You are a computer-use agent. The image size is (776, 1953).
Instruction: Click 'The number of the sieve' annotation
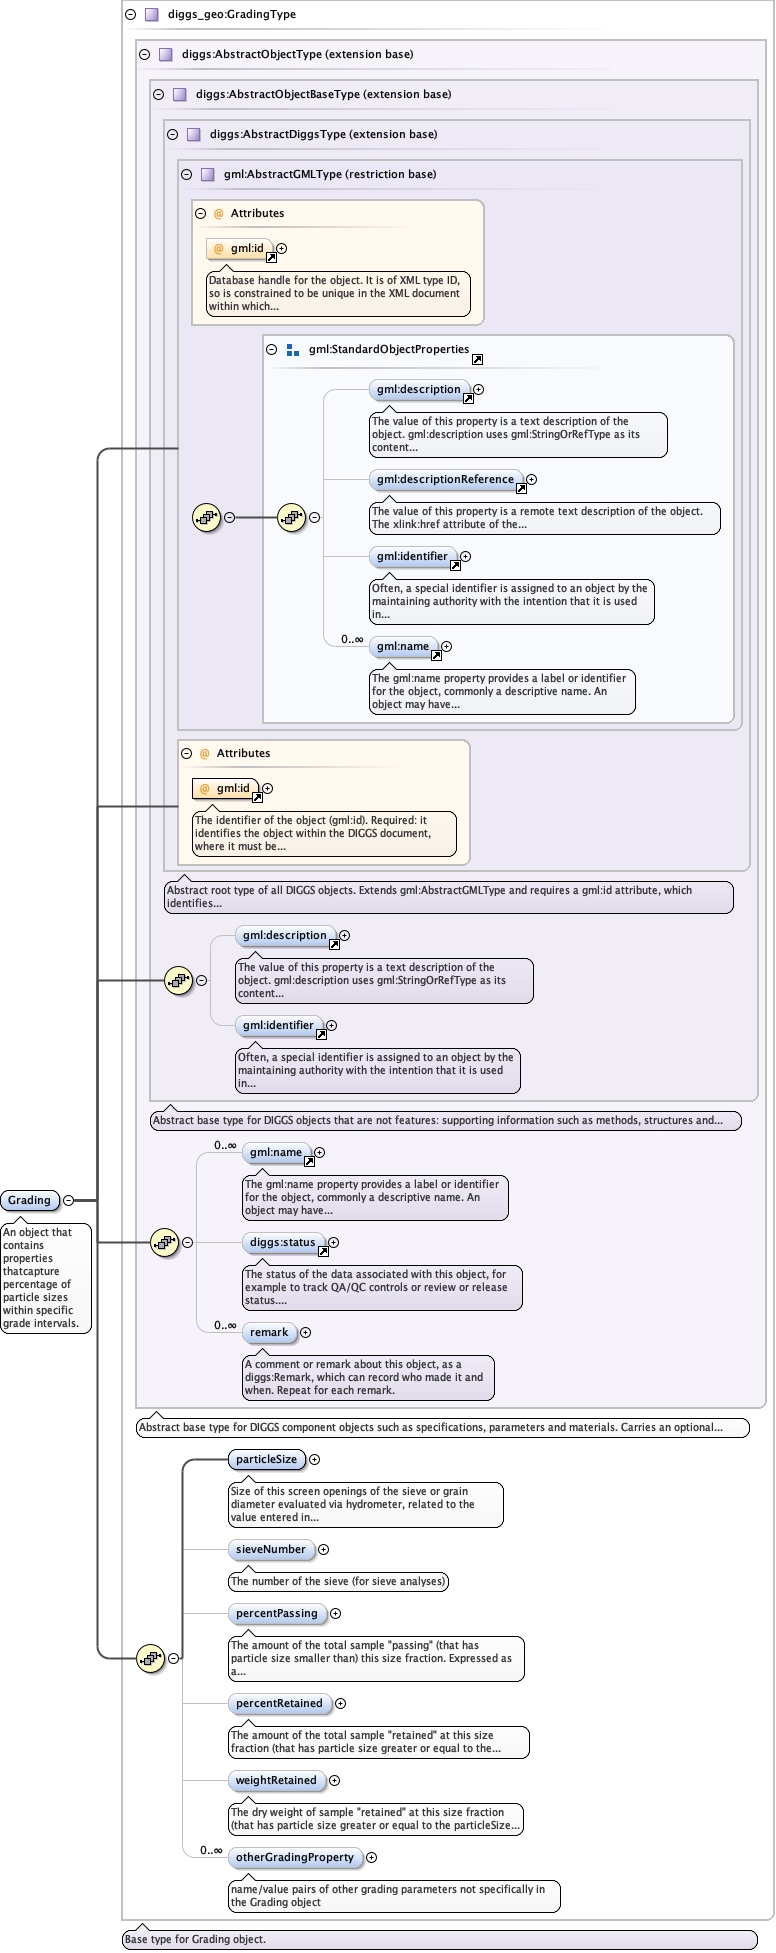338,1582
